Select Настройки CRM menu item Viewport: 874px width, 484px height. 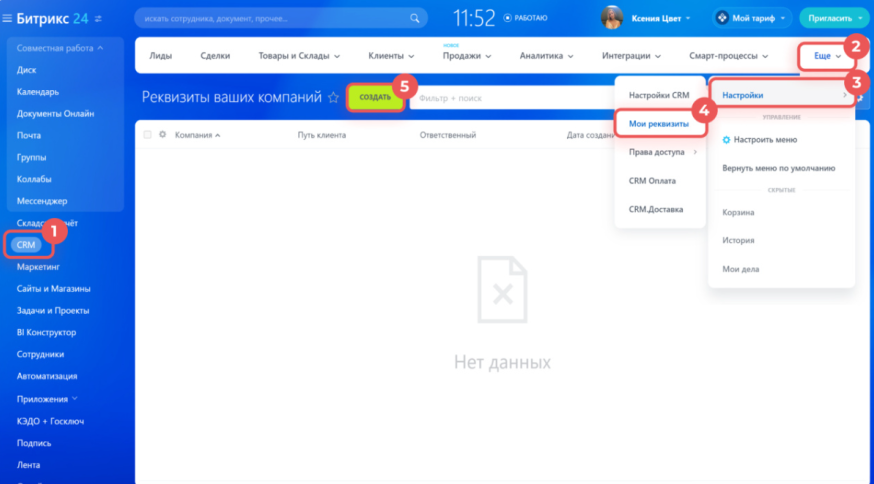pyautogui.click(x=661, y=95)
